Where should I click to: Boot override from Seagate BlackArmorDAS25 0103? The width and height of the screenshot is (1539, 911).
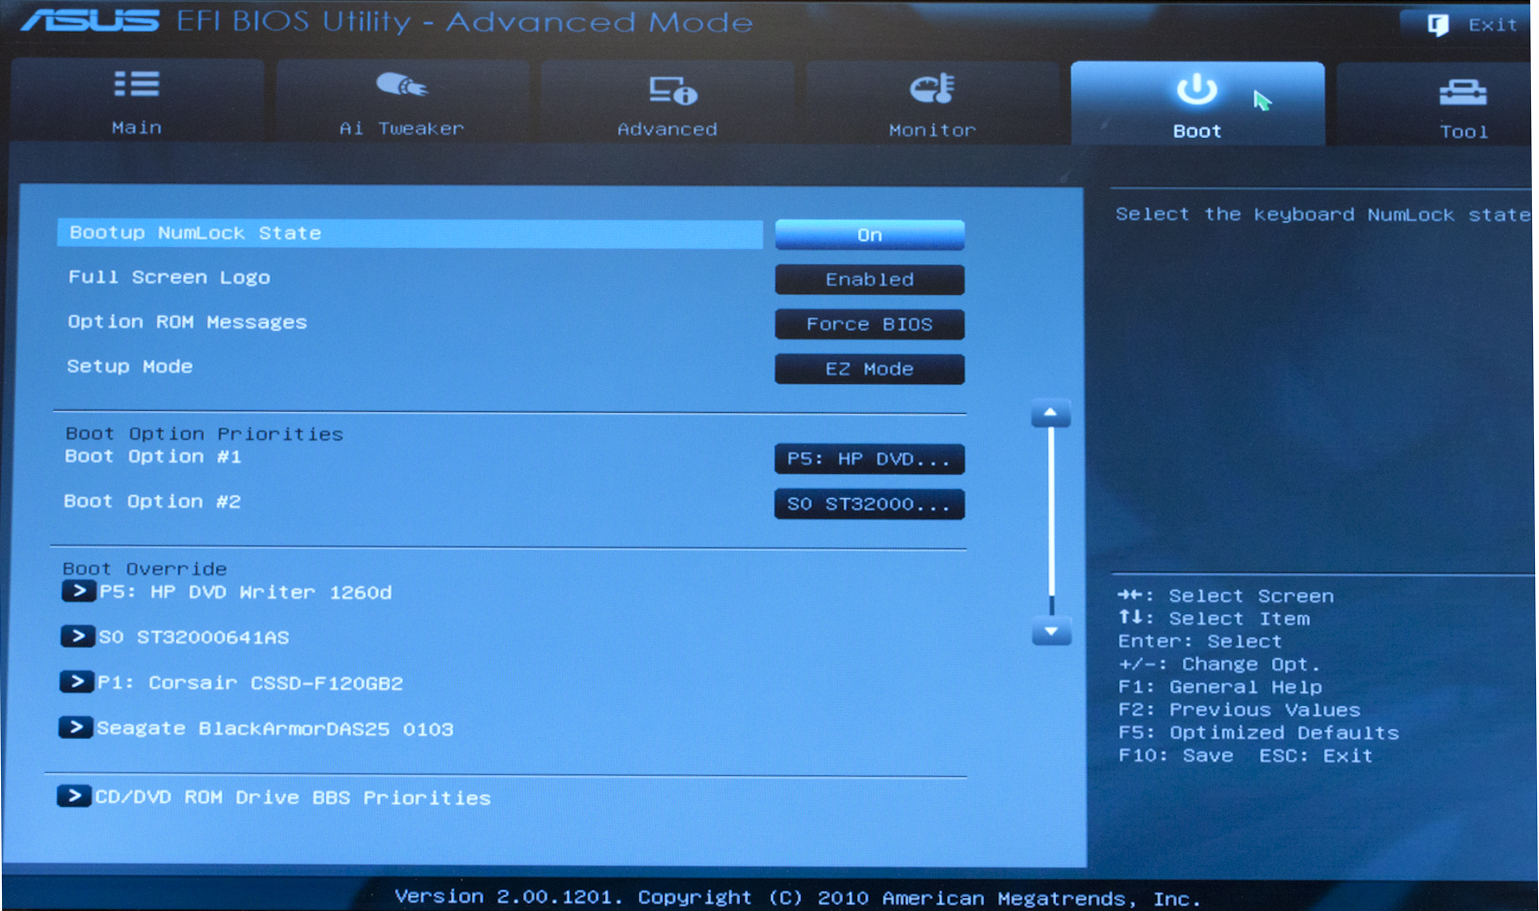tap(275, 729)
